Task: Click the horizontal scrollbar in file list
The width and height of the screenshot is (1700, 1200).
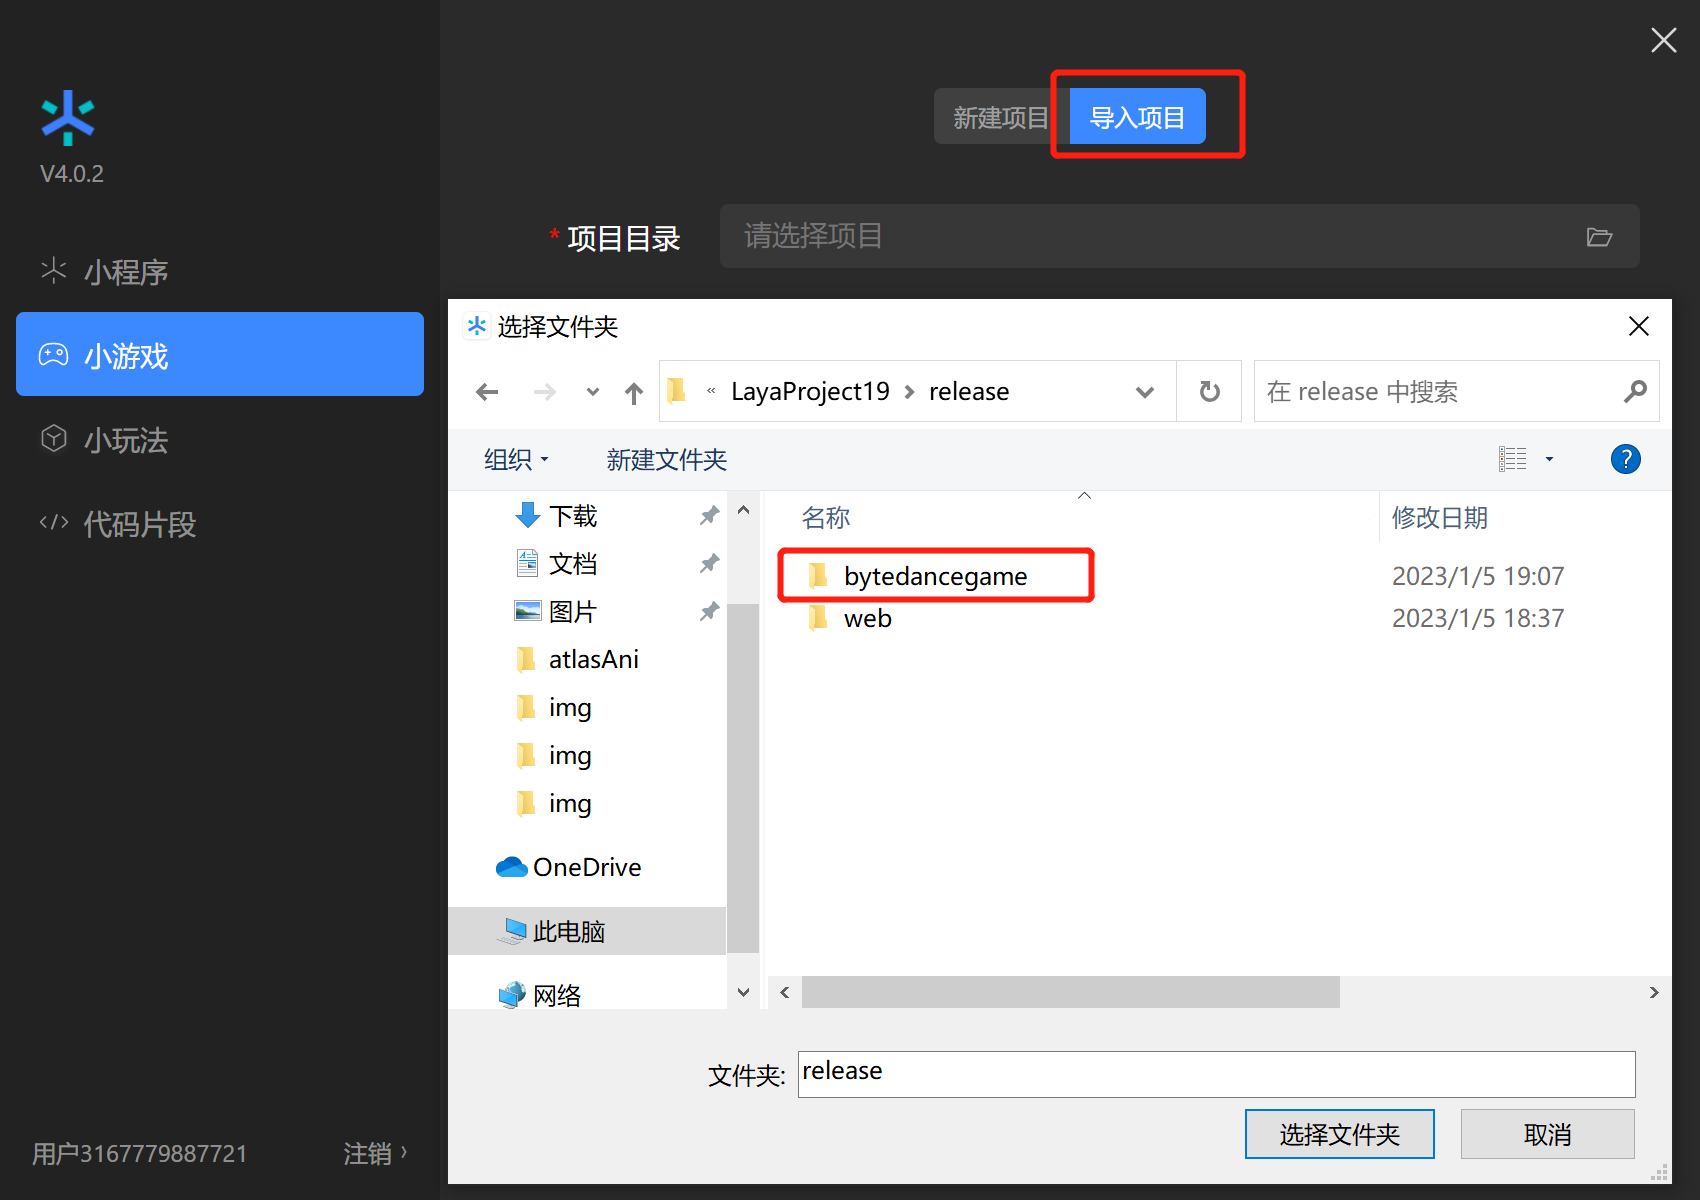Action: pos(1070,992)
